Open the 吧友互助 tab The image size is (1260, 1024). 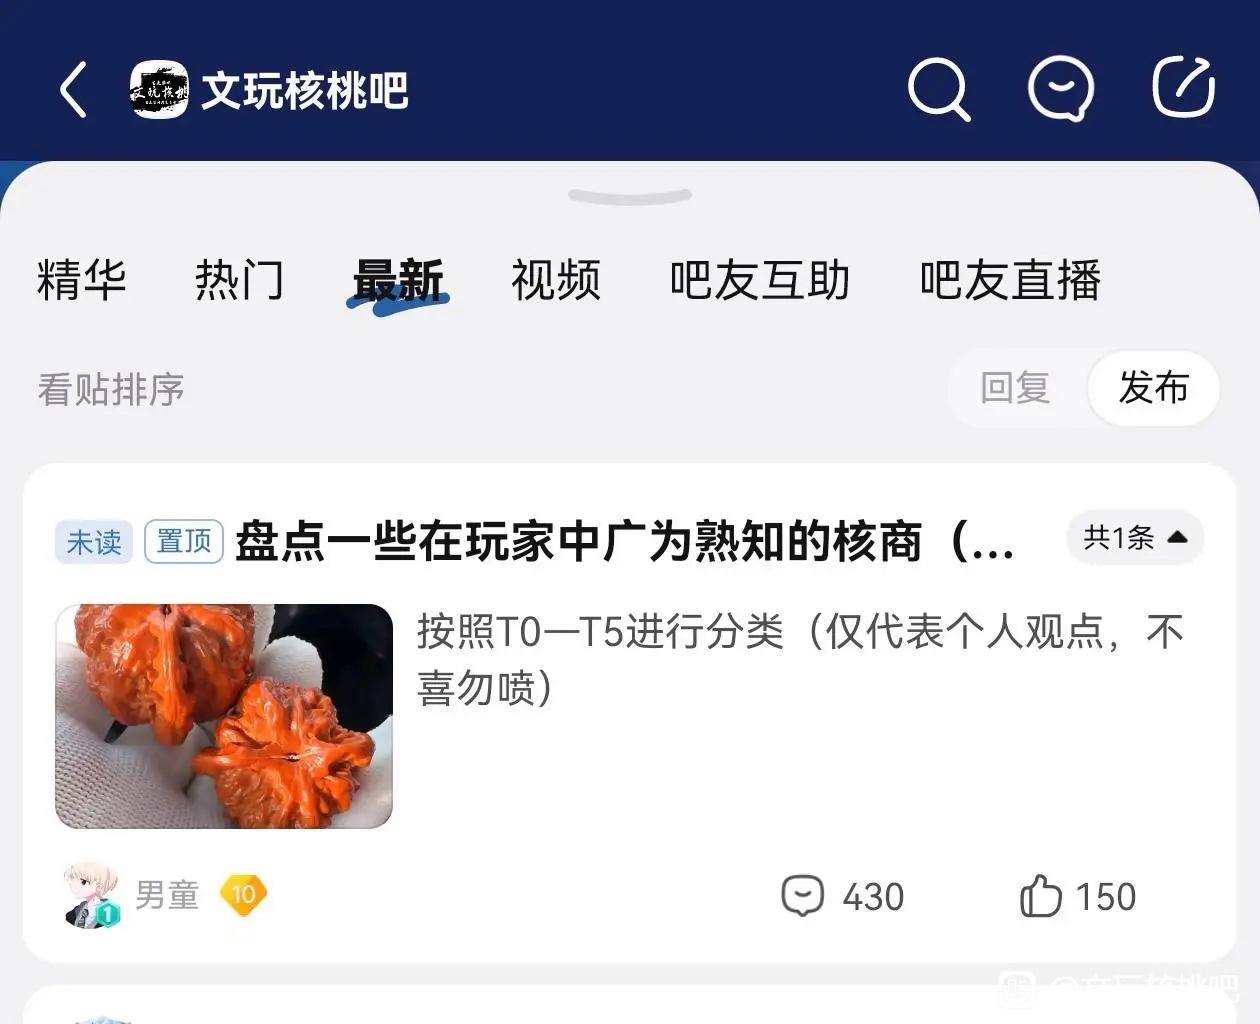[x=760, y=280]
